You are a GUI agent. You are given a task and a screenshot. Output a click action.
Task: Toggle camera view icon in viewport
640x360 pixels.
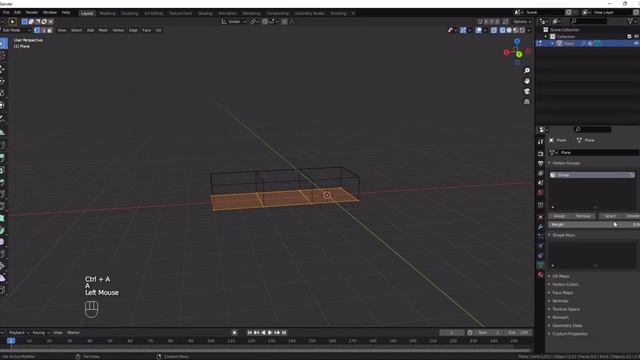[x=527, y=91]
